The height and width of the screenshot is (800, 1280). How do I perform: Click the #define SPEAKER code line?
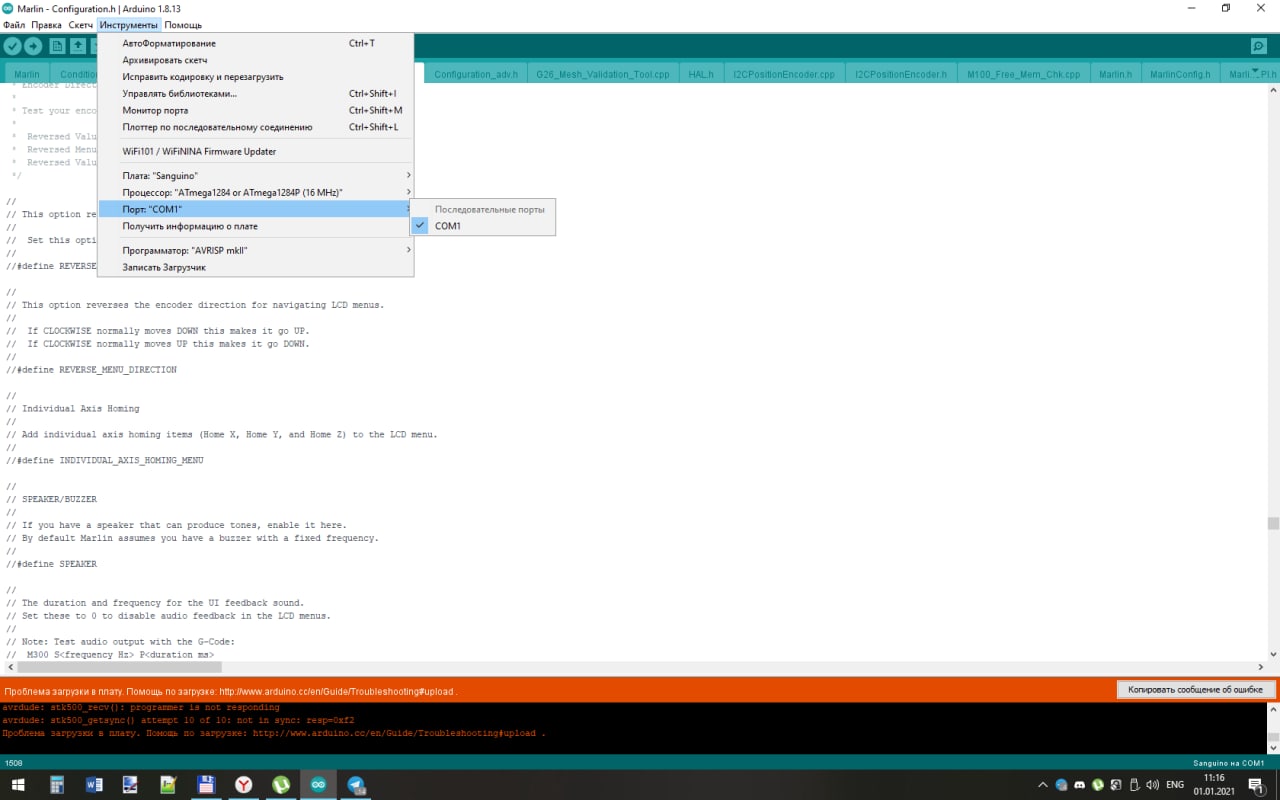pos(52,564)
